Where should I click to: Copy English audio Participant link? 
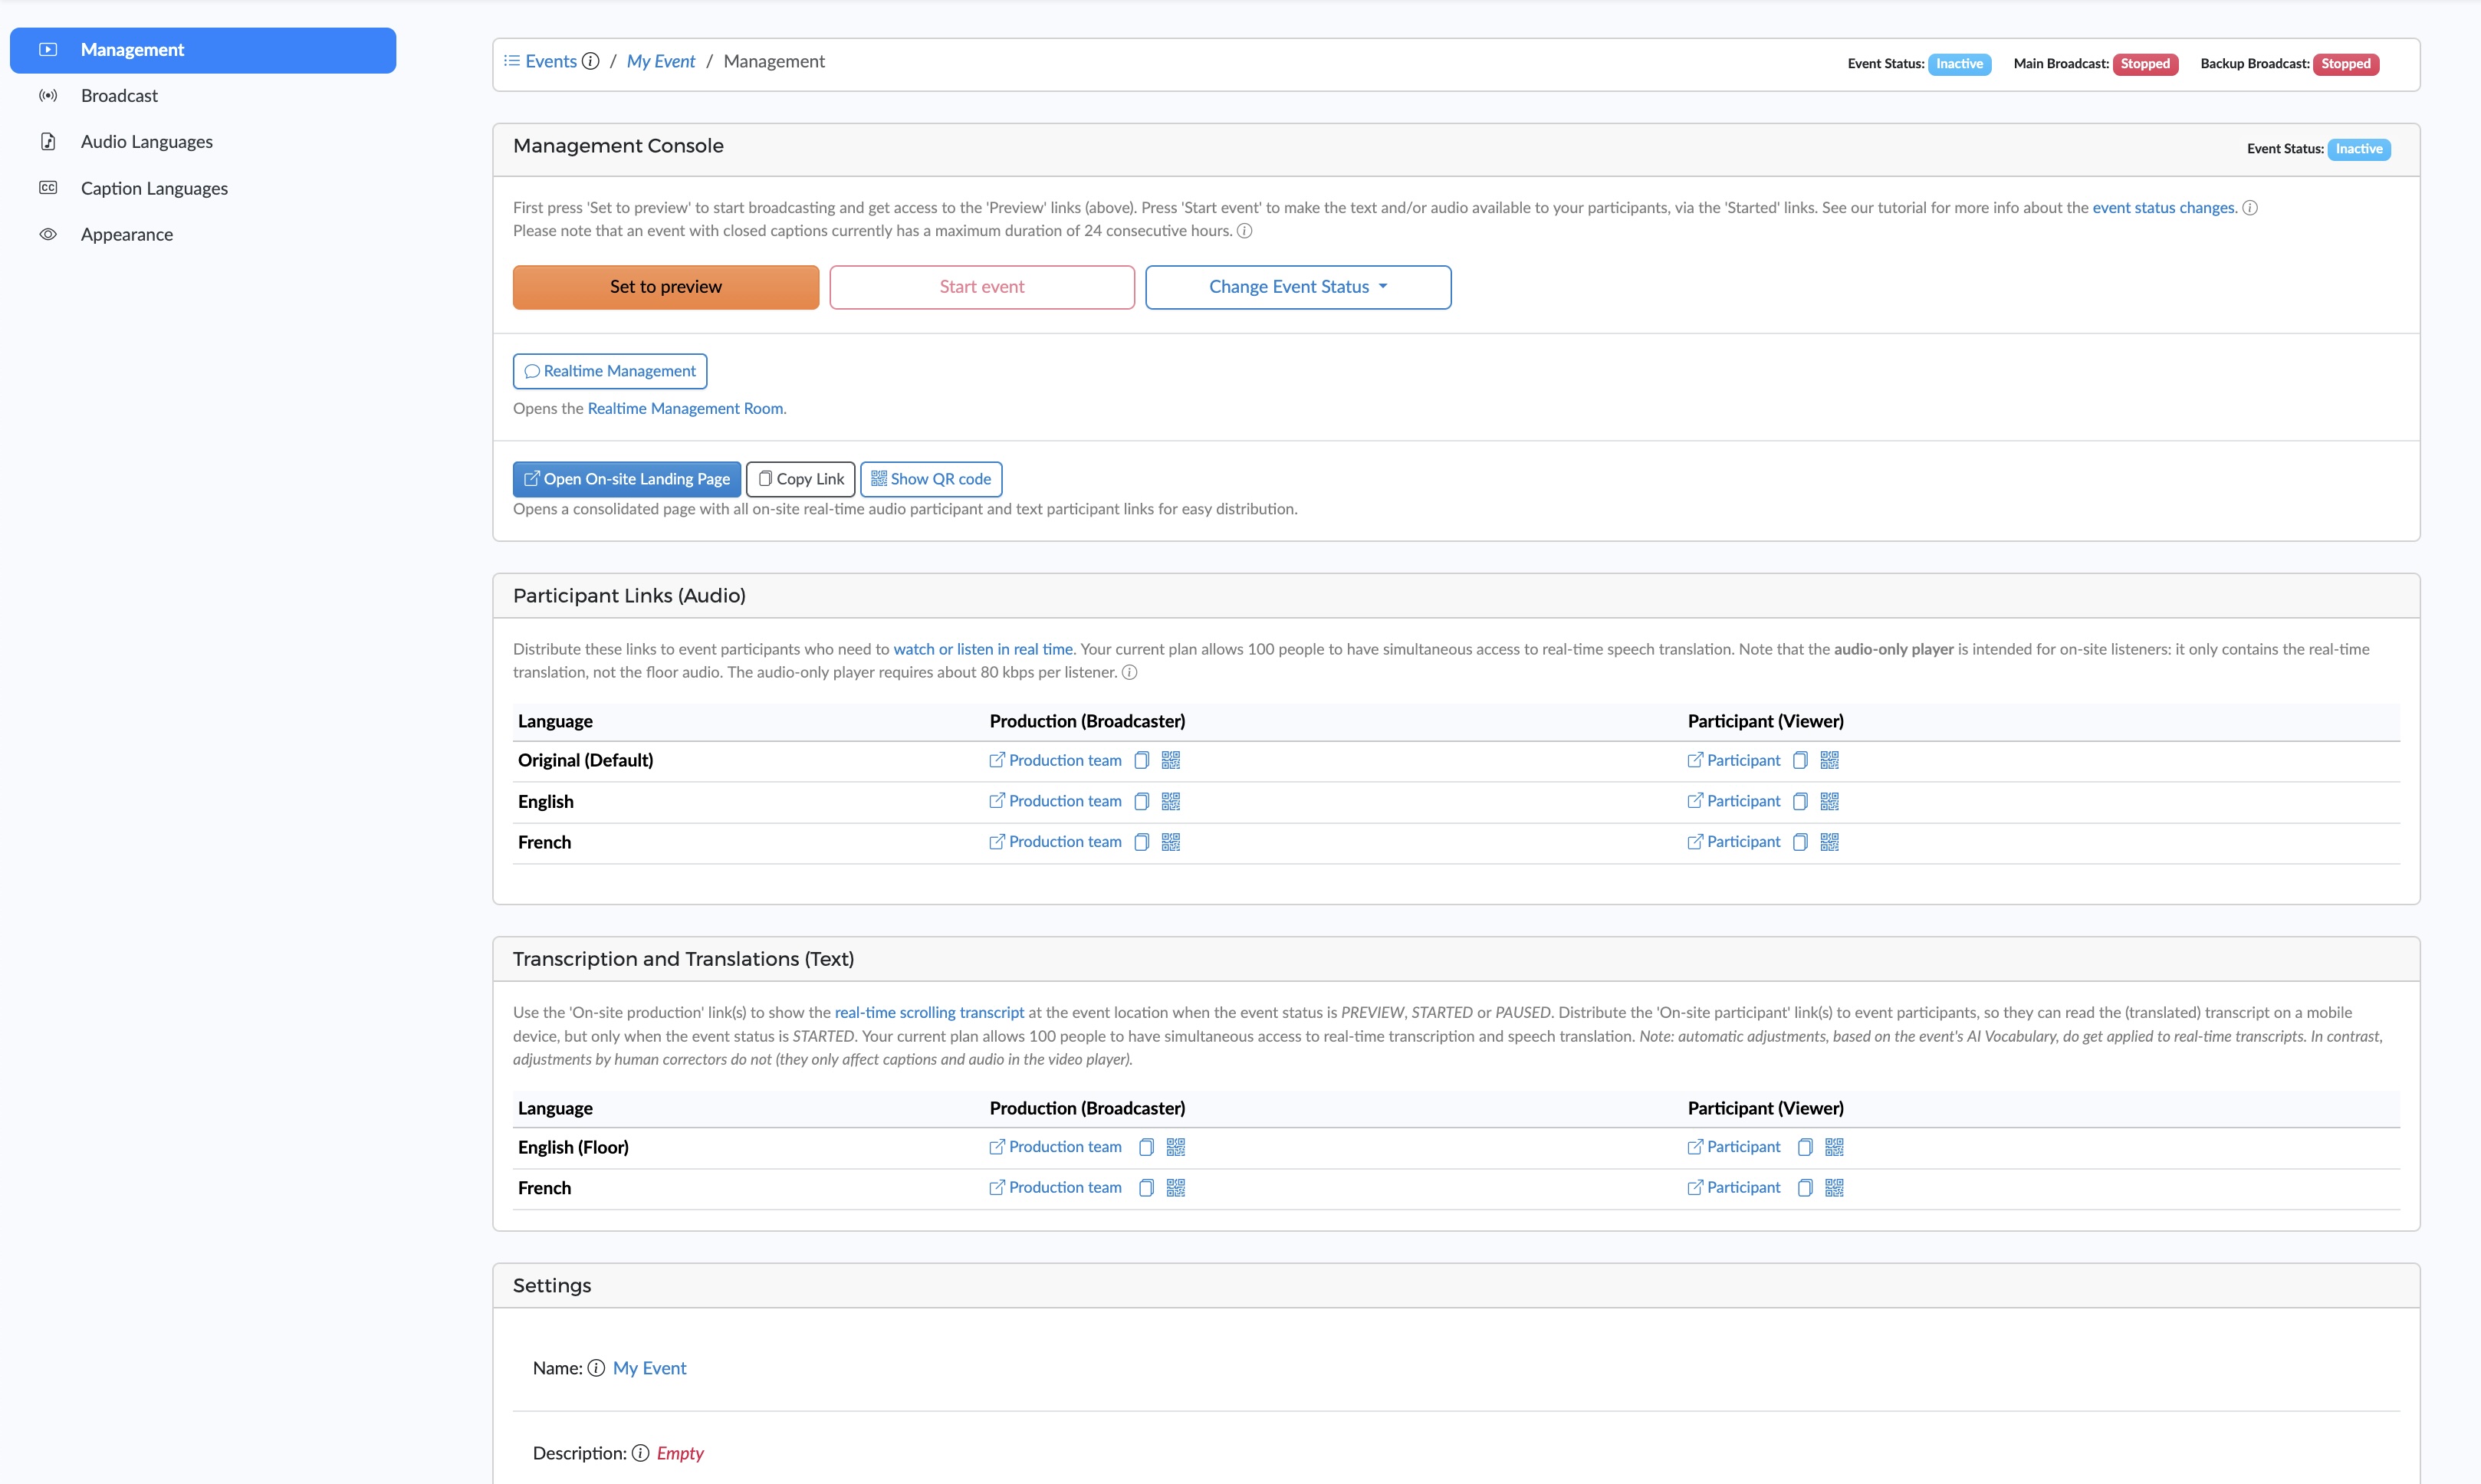[x=1800, y=802]
